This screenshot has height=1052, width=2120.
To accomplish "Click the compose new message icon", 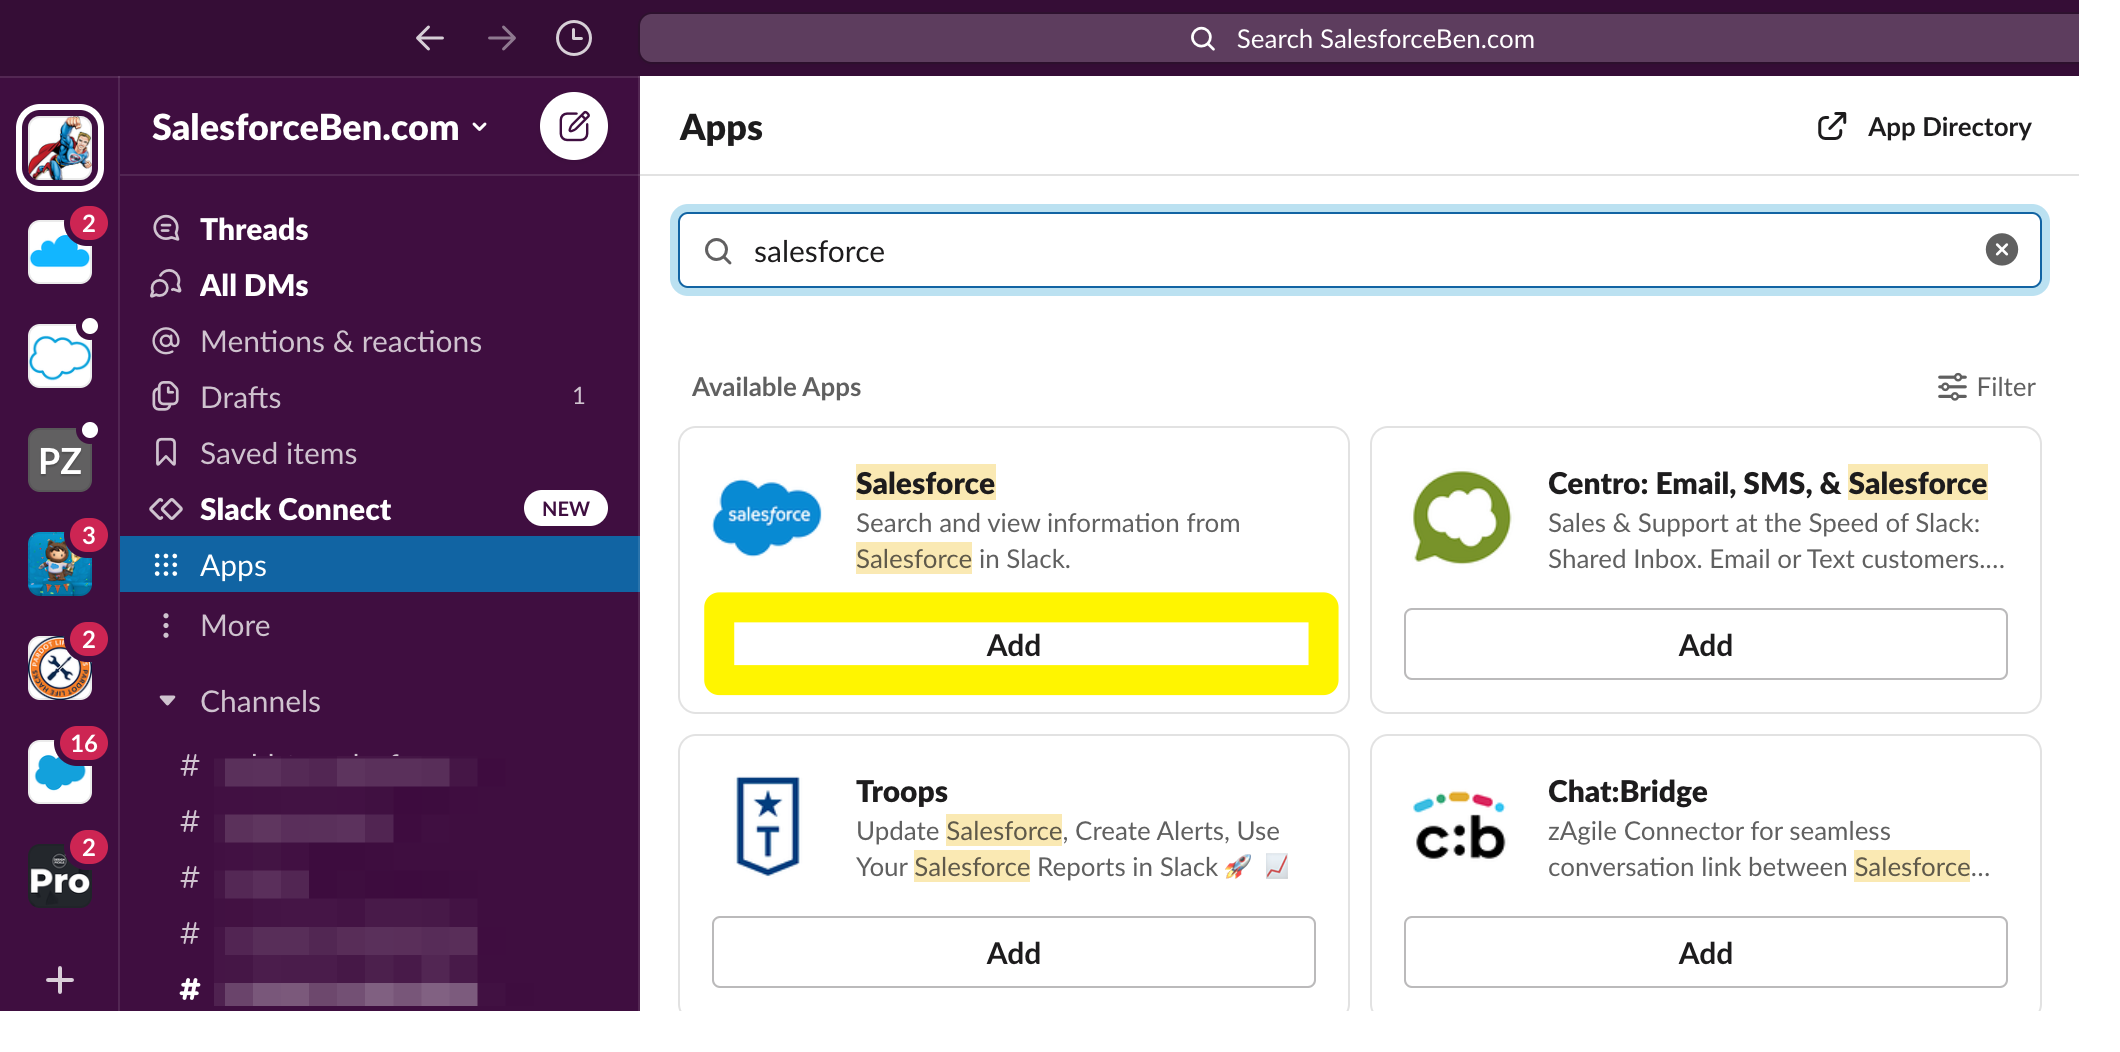I will coord(574,127).
